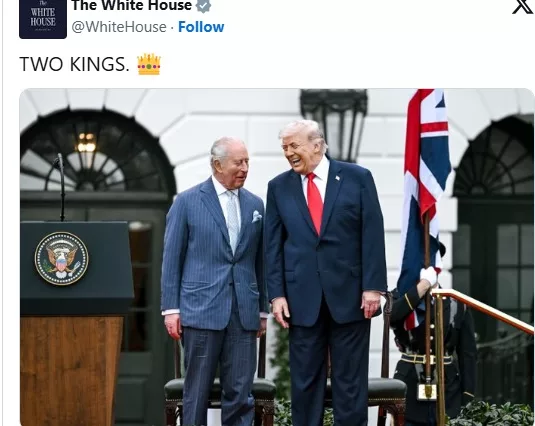Click the hanging lantern in the photo
Image resolution: width=535 pixels, height=426 pixels.
tap(334, 123)
